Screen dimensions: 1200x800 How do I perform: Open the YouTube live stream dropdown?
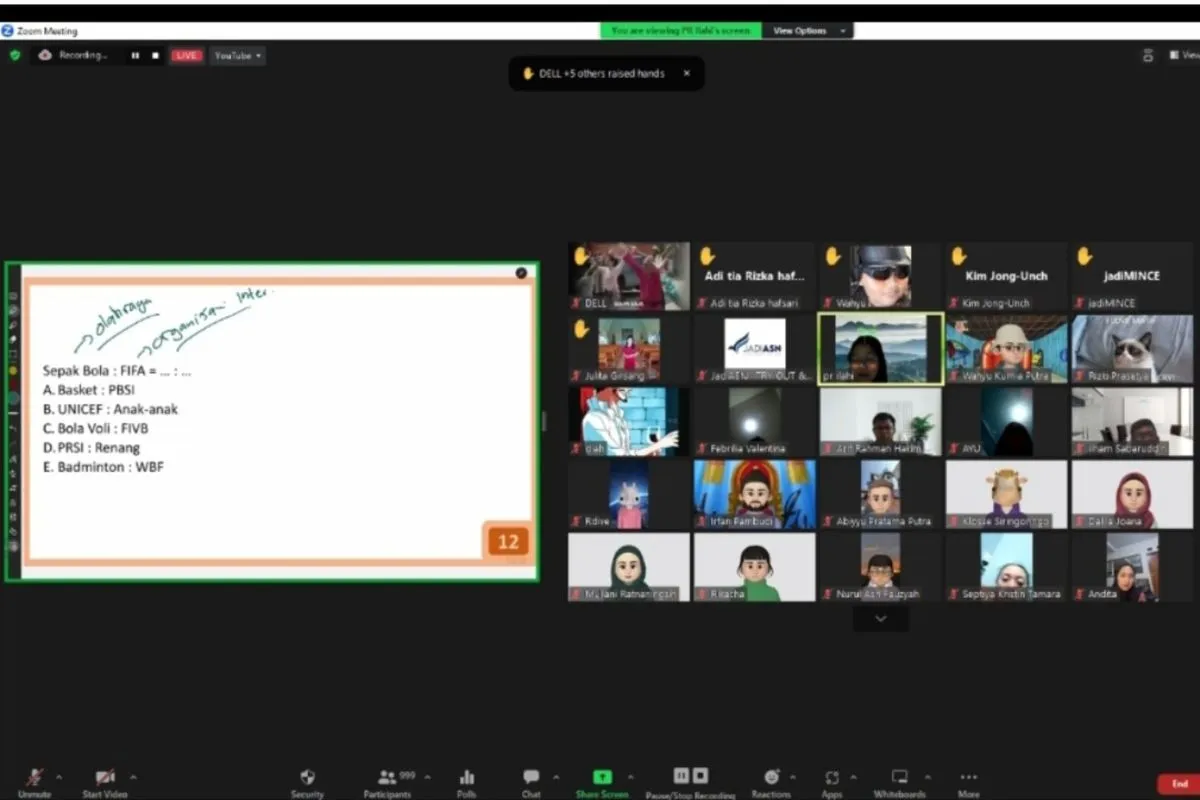point(238,56)
